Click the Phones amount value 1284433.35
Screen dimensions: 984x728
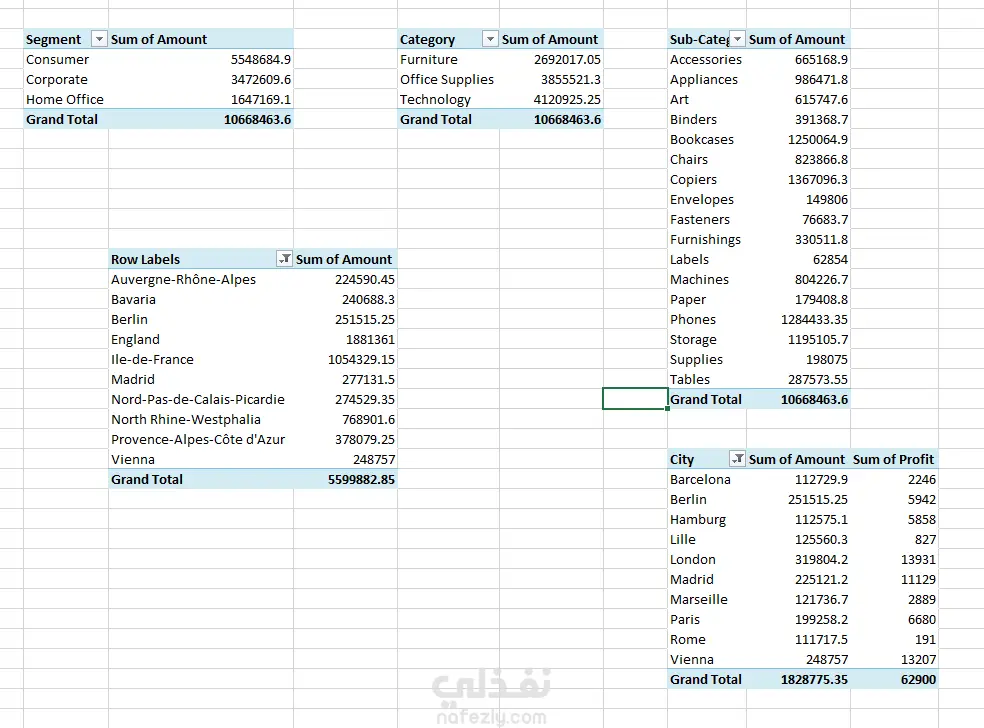point(814,319)
